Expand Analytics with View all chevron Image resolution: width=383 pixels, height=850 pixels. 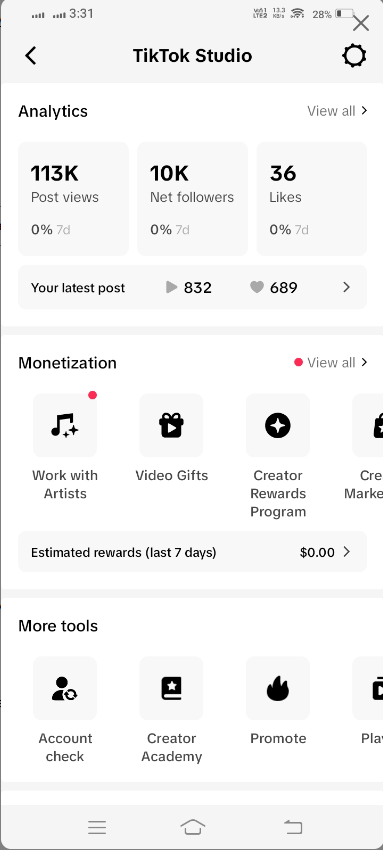pos(364,111)
